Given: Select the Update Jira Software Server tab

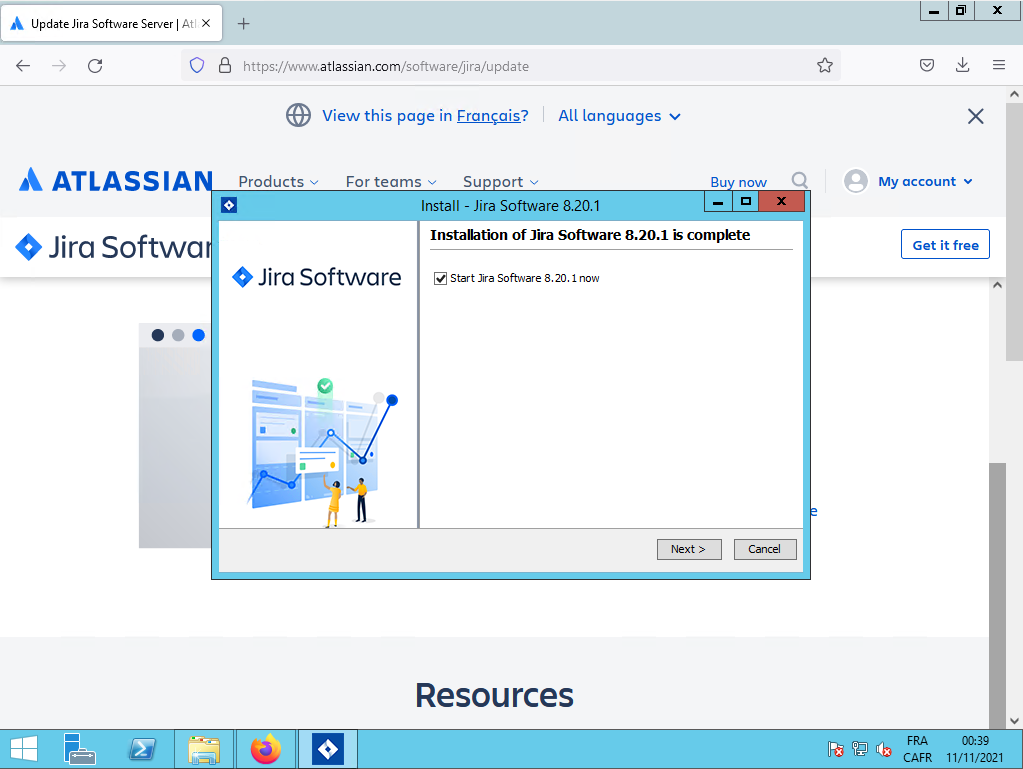Looking at the screenshot, I should [112, 23].
